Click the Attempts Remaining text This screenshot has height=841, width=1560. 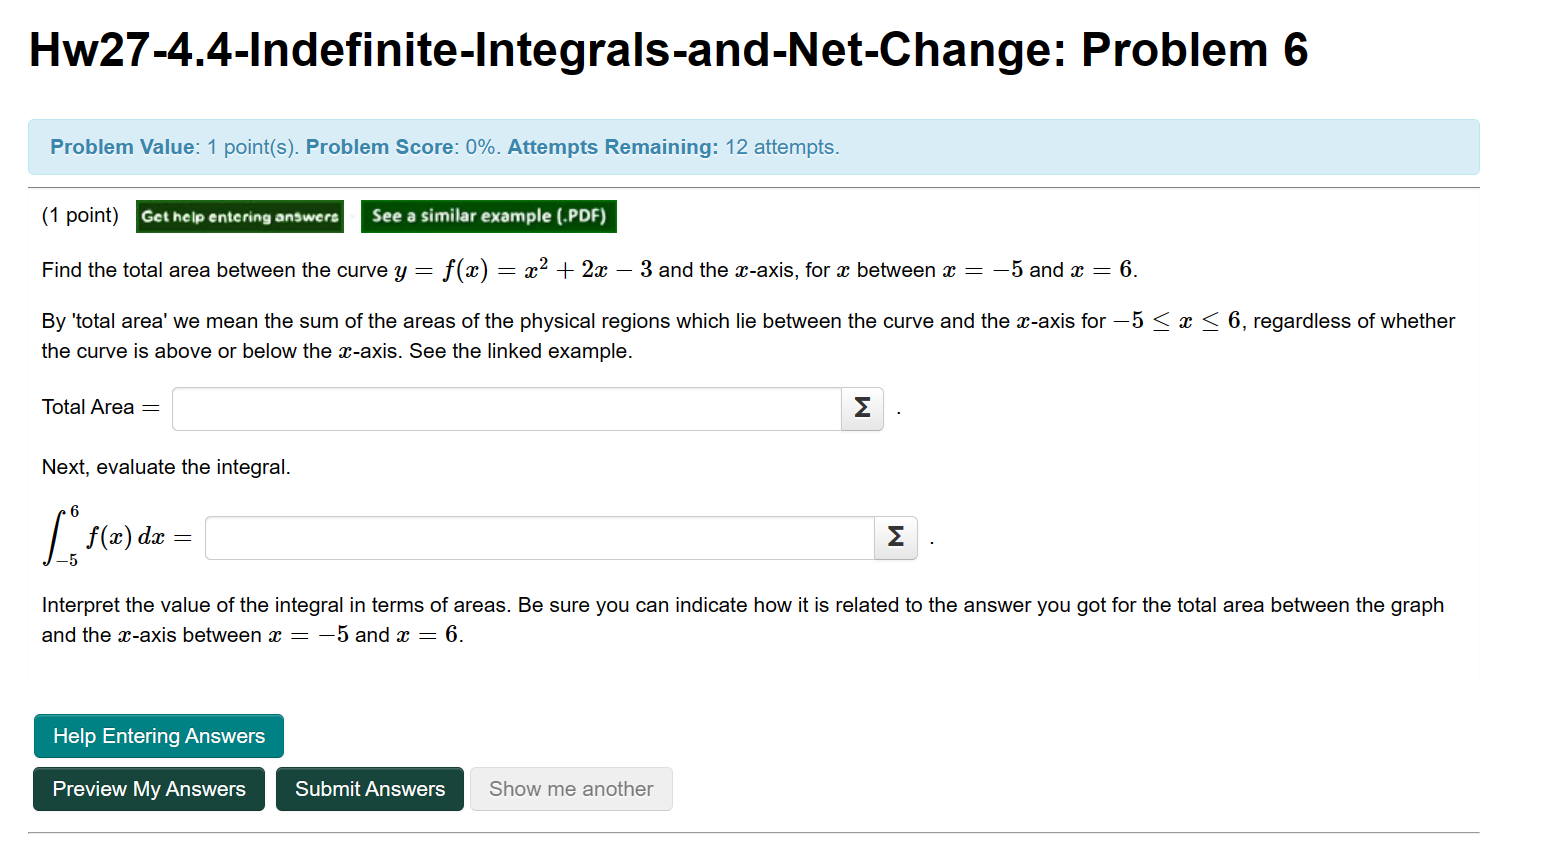tap(611, 146)
